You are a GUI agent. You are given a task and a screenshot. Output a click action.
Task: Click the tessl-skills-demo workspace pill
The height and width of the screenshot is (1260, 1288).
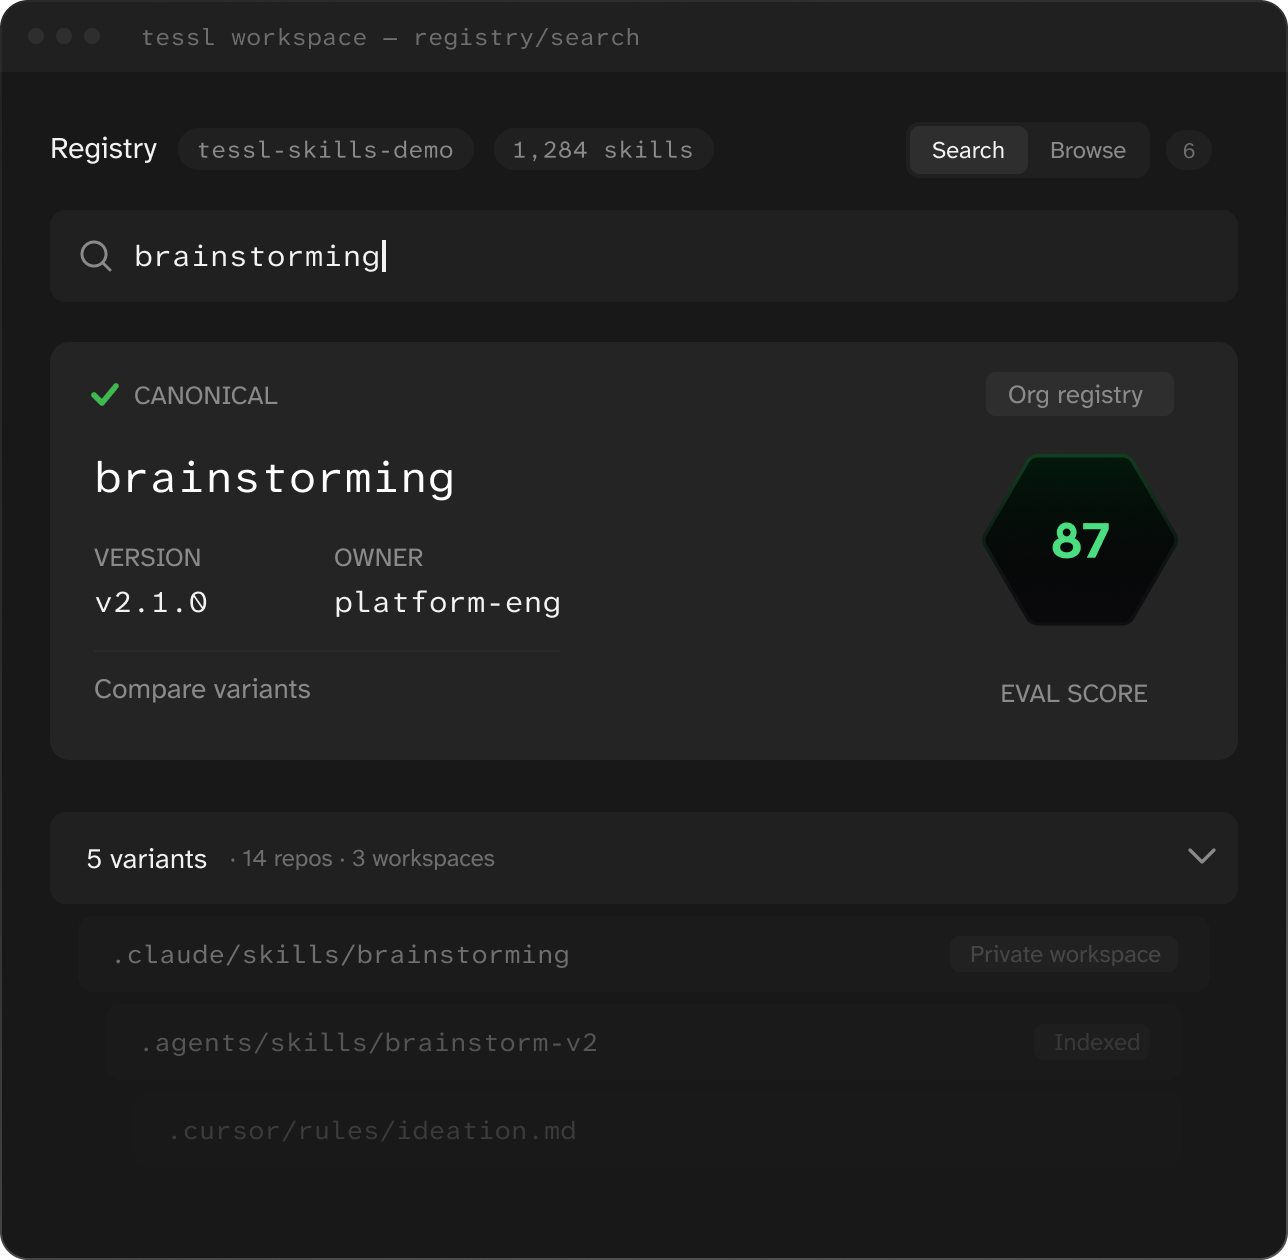click(325, 150)
